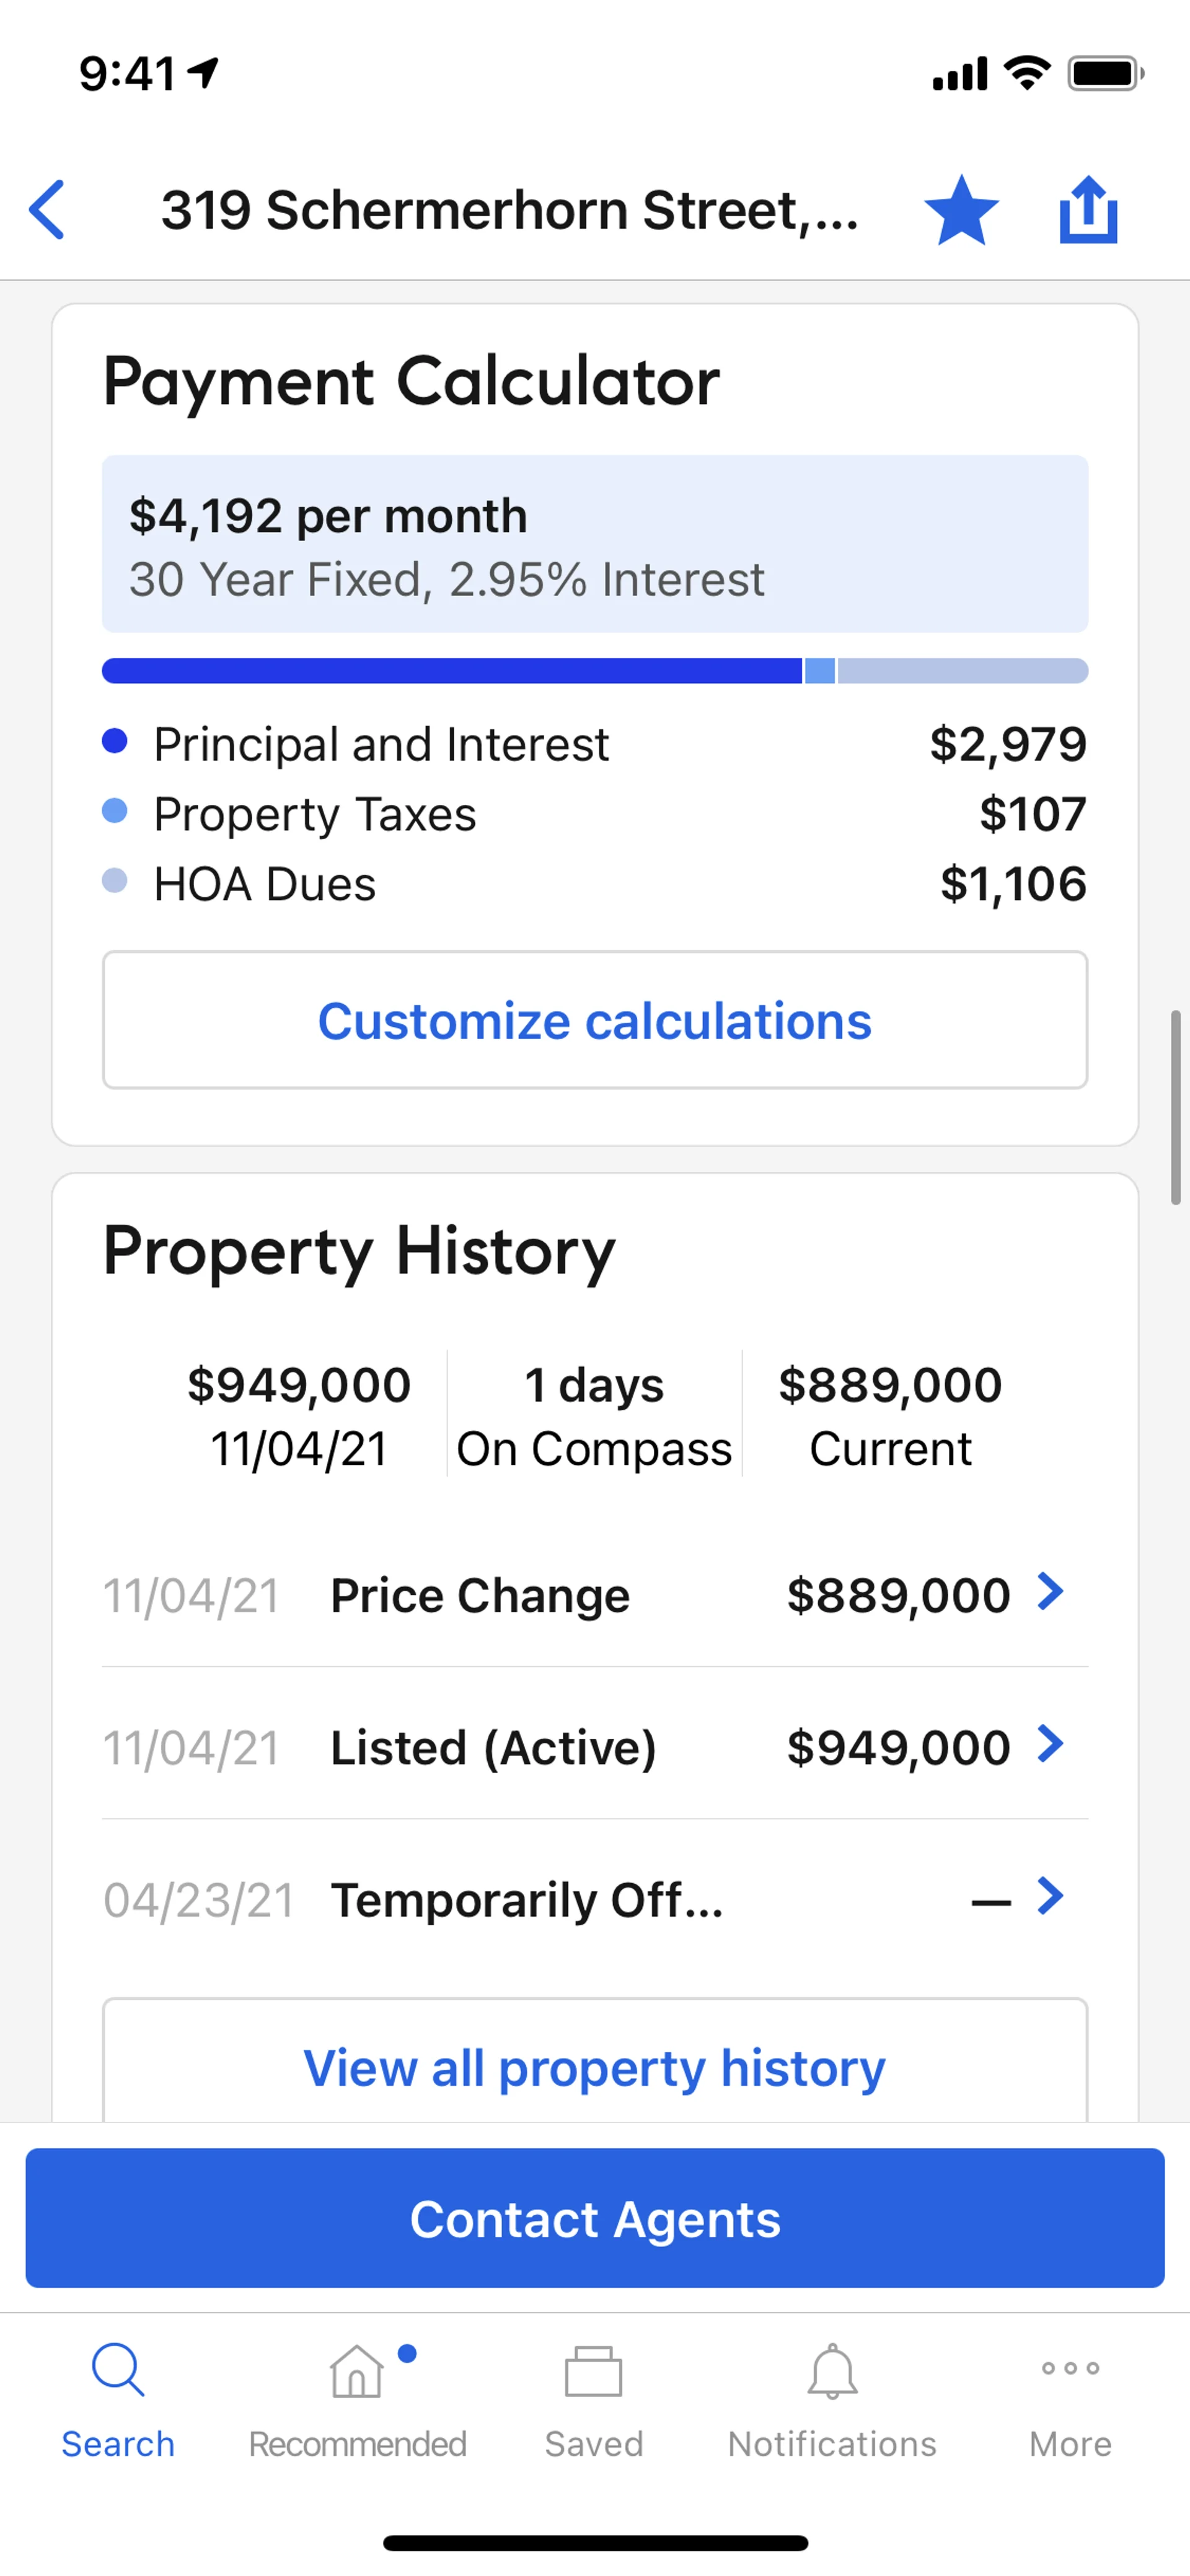The width and height of the screenshot is (1190, 2576).
Task: Tap the back arrow icon
Action: point(47,210)
